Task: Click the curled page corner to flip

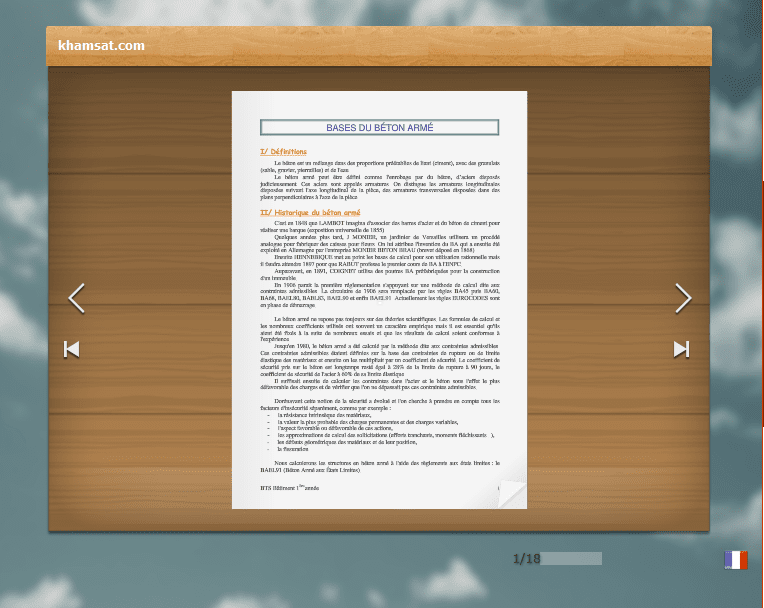Action: (x=512, y=494)
